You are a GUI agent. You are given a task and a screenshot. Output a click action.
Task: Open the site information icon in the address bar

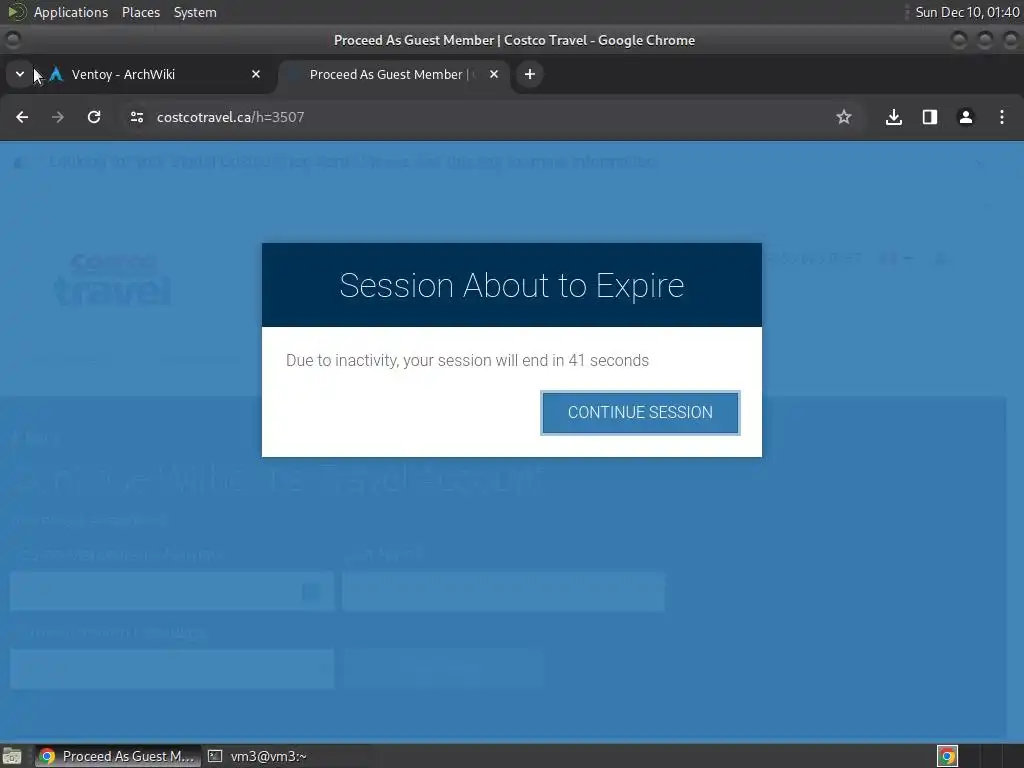[136, 117]
